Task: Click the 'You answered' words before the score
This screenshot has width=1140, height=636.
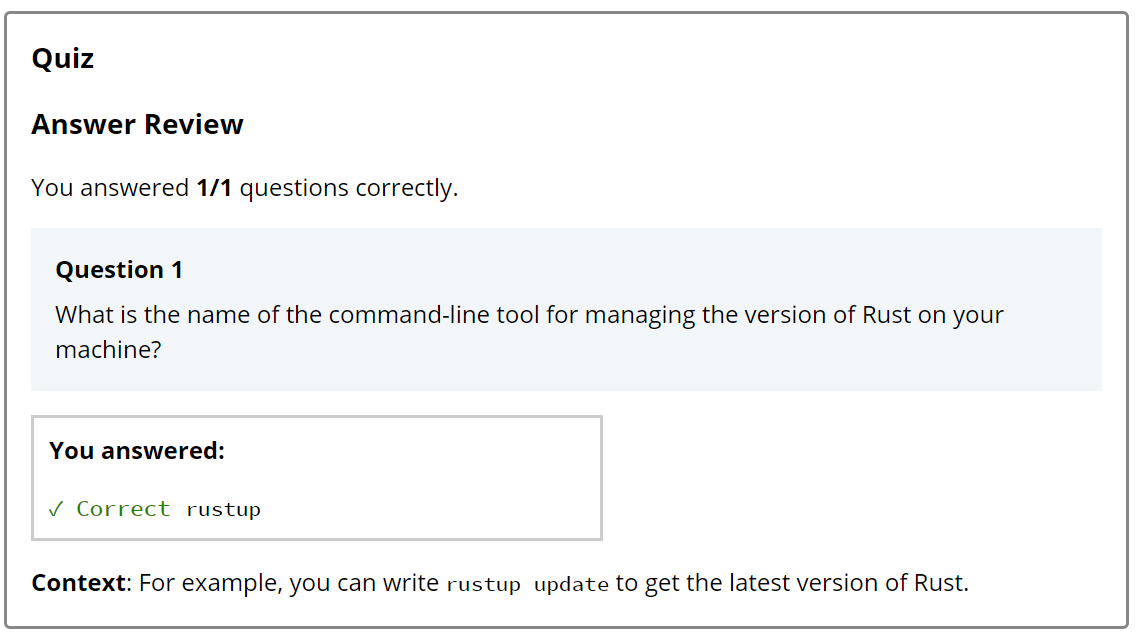Action: (111, 188)
